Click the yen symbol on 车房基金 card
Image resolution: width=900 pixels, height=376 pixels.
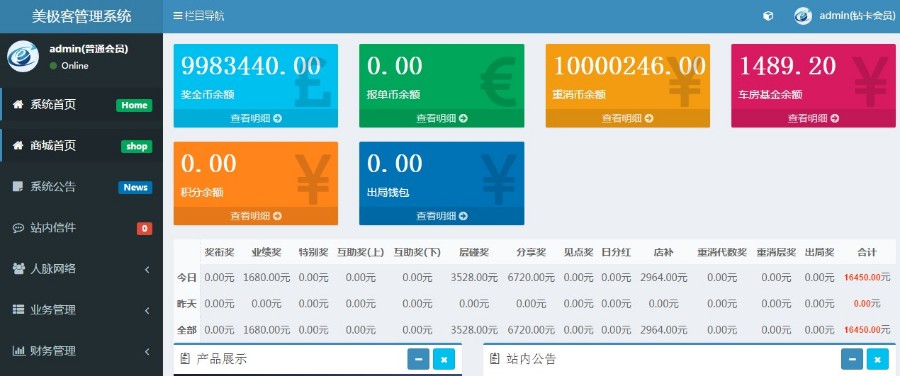coord(871,82)
